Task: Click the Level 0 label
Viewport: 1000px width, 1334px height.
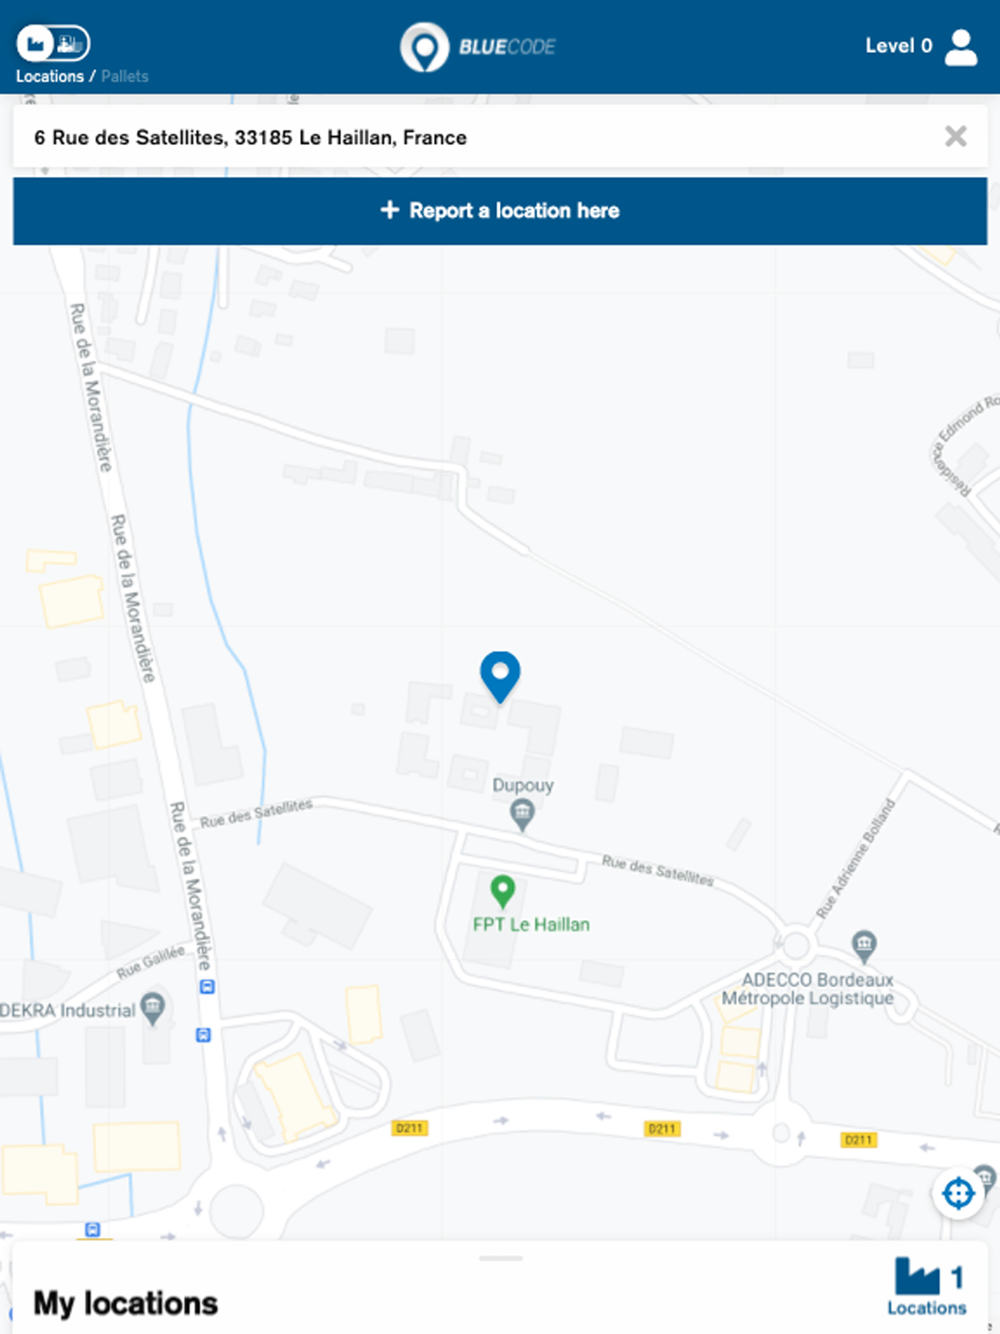Action: point(898,46)
